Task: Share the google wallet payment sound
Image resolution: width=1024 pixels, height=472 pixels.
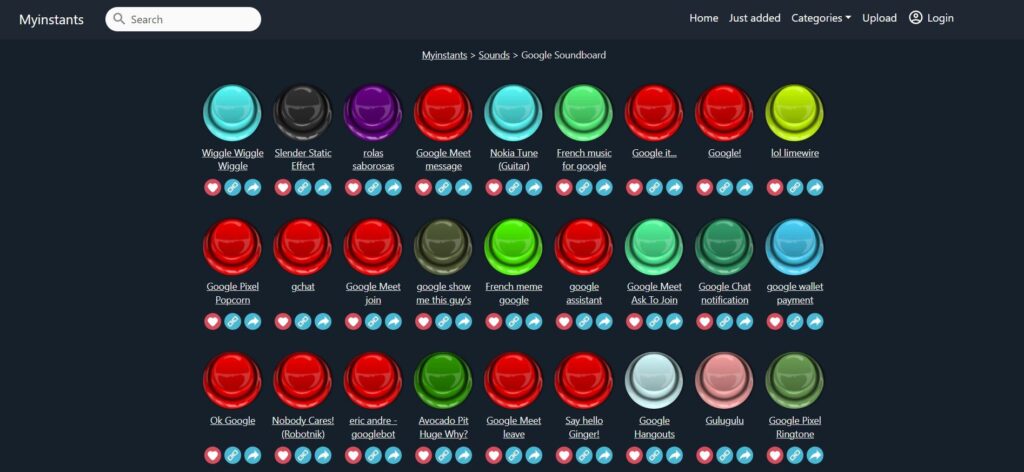Action: pyautogui.click(x=815, y=321)
